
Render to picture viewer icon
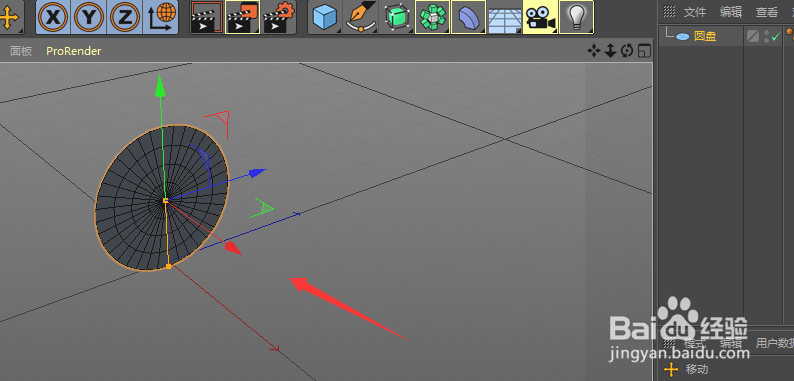pos(243,17)
